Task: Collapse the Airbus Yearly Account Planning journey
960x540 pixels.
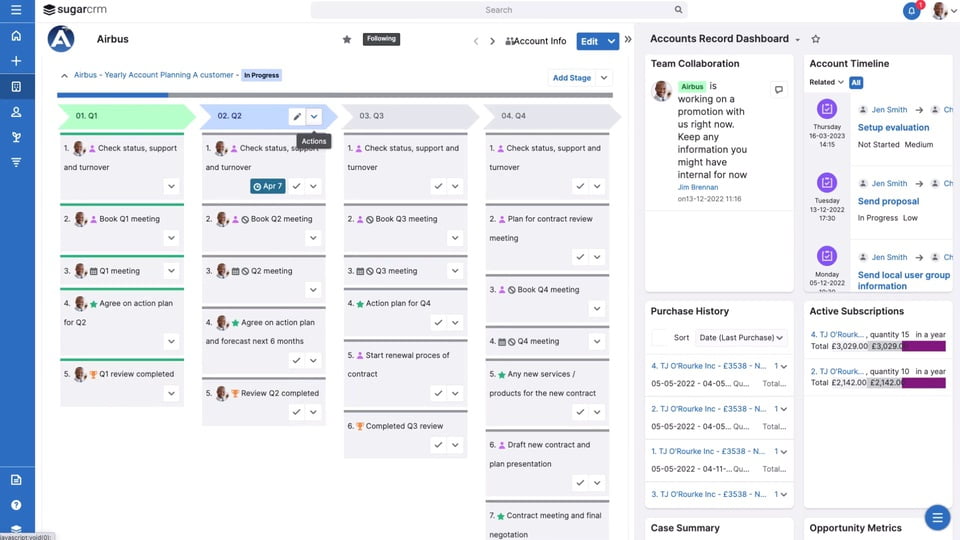Action: [64, 76]
